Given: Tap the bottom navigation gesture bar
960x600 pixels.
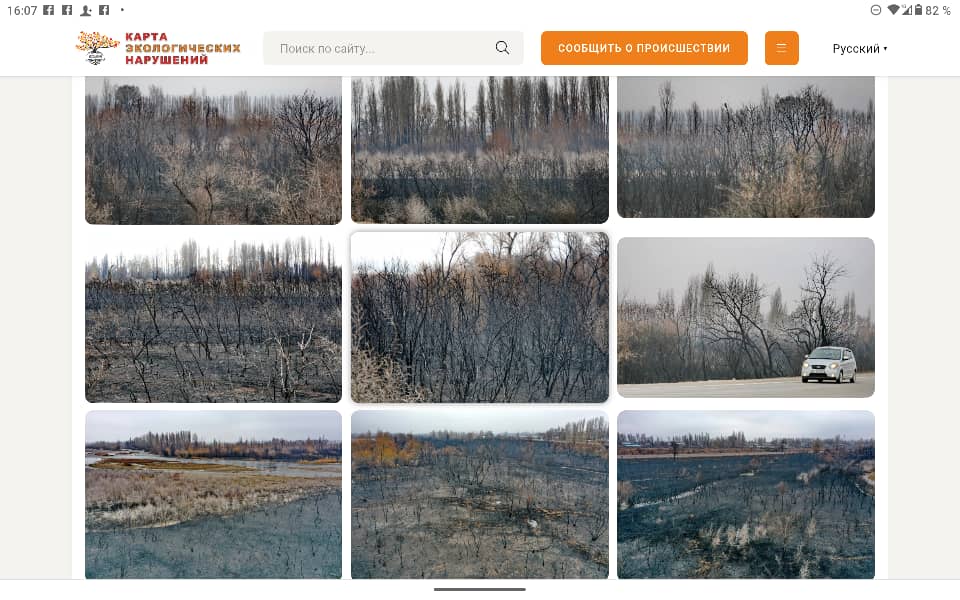Looking at the screenshot, I should [x=479, y=590].
